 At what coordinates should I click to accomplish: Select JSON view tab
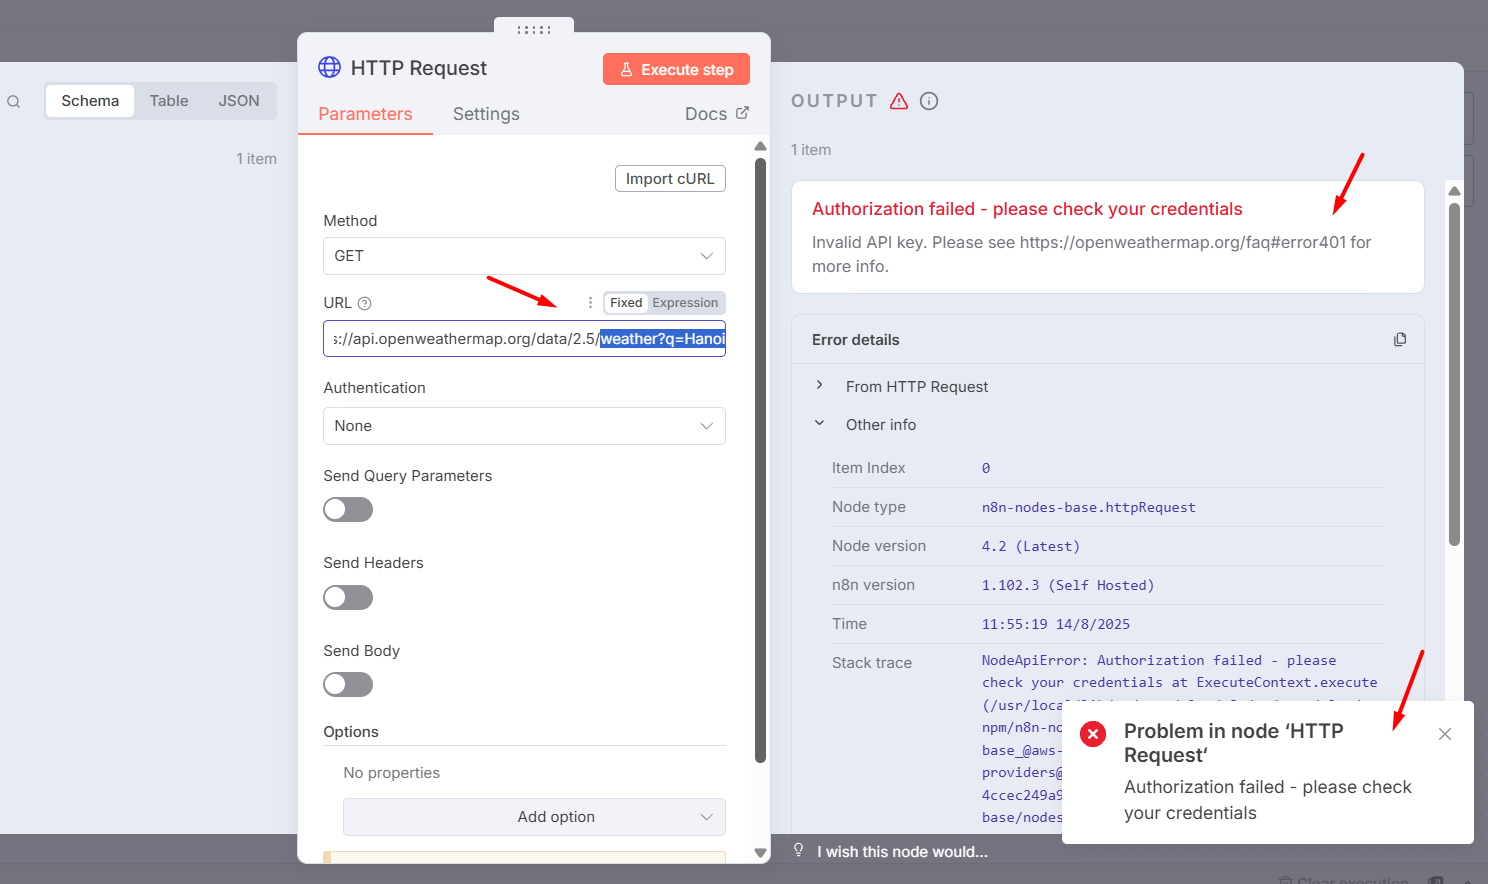[239, 101]
